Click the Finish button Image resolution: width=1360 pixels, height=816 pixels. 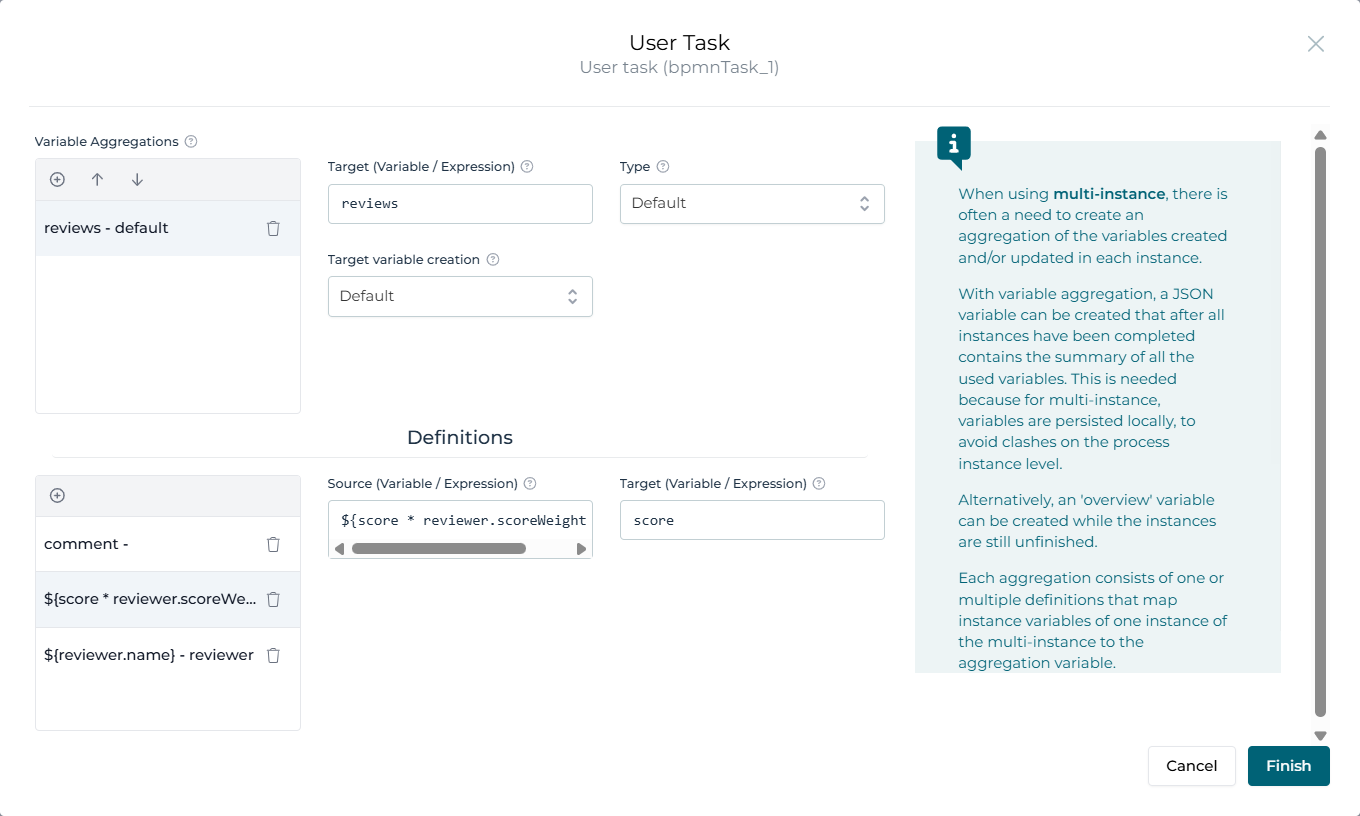(1288, 766)
